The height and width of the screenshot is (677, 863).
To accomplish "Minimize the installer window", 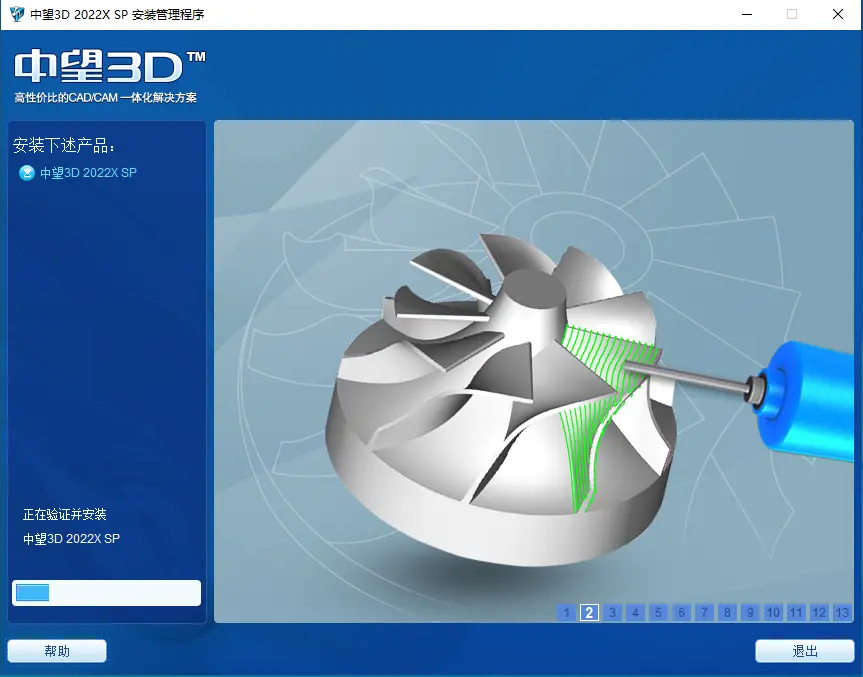I will 747,14.
